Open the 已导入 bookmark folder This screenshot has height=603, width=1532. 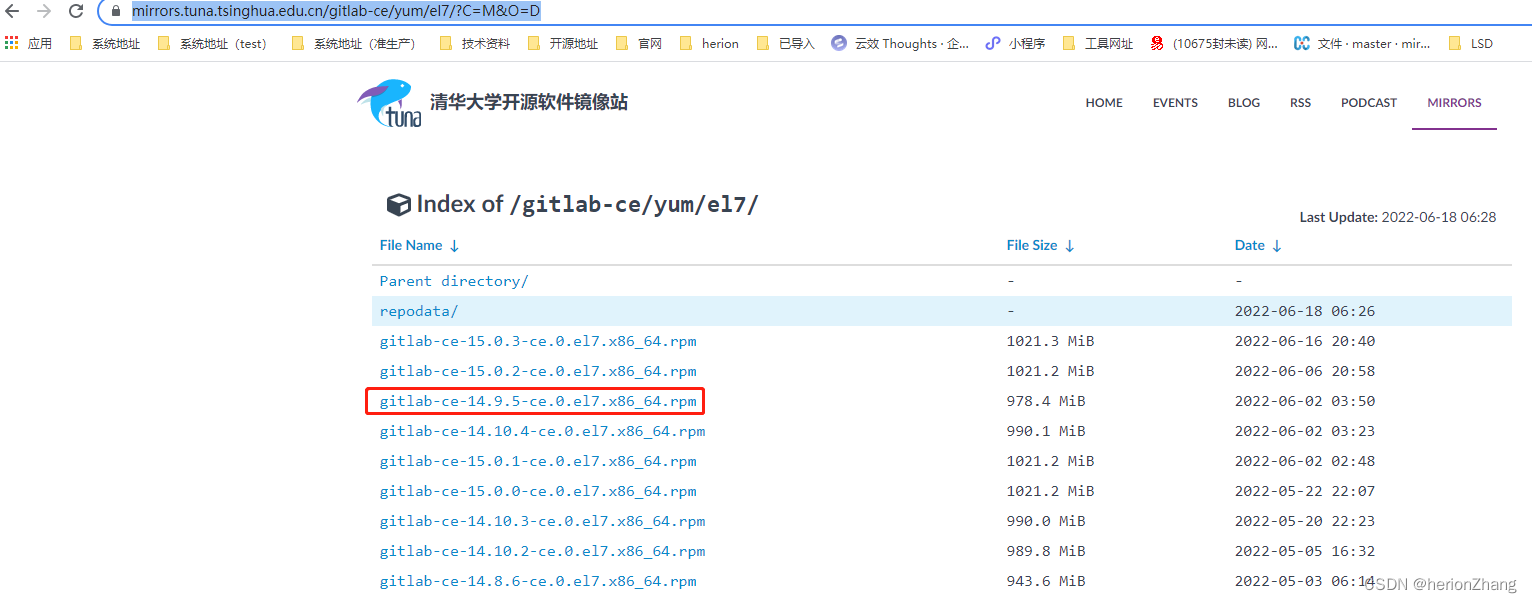[x=786, y=43]
